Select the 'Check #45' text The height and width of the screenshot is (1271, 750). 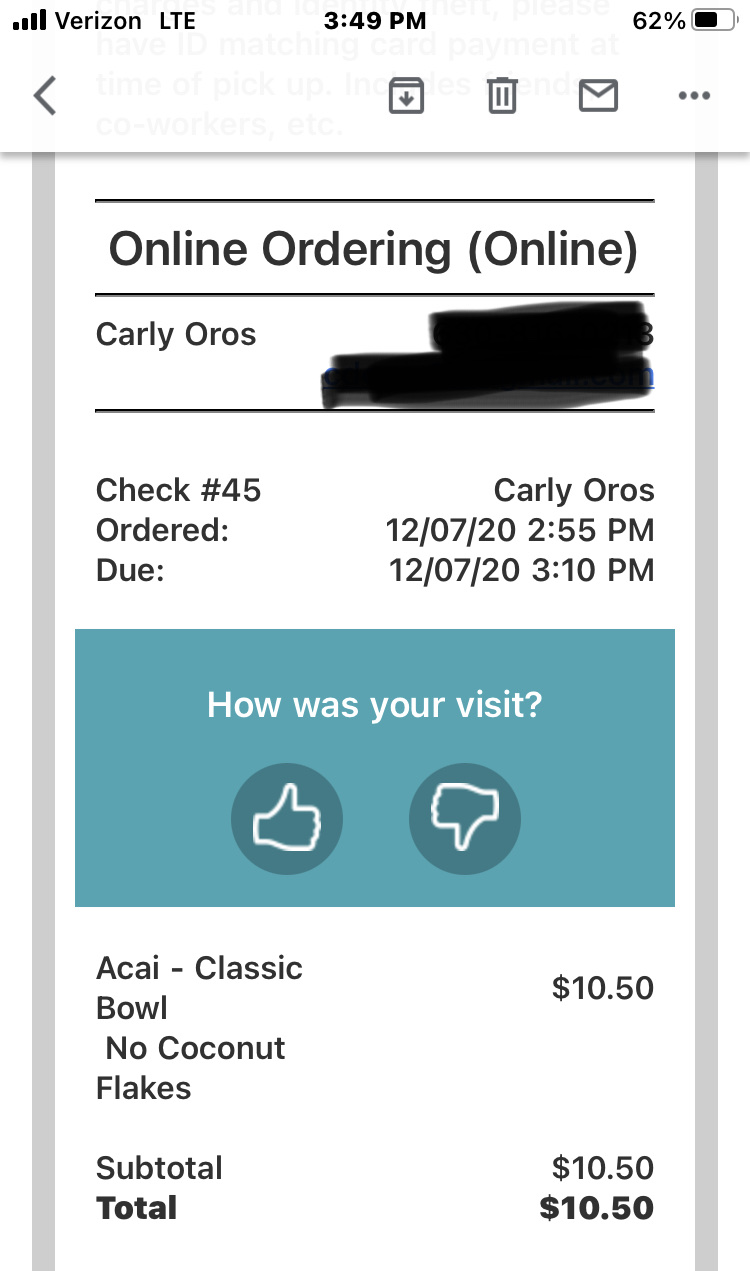(x=178, y=490)
